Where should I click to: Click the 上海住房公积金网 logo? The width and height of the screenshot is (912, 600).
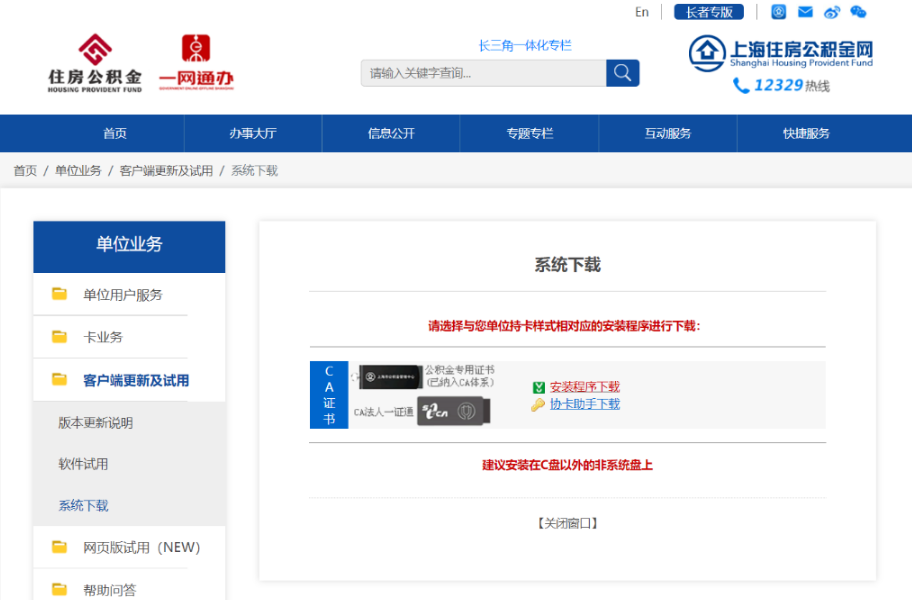tap(781, 52)
